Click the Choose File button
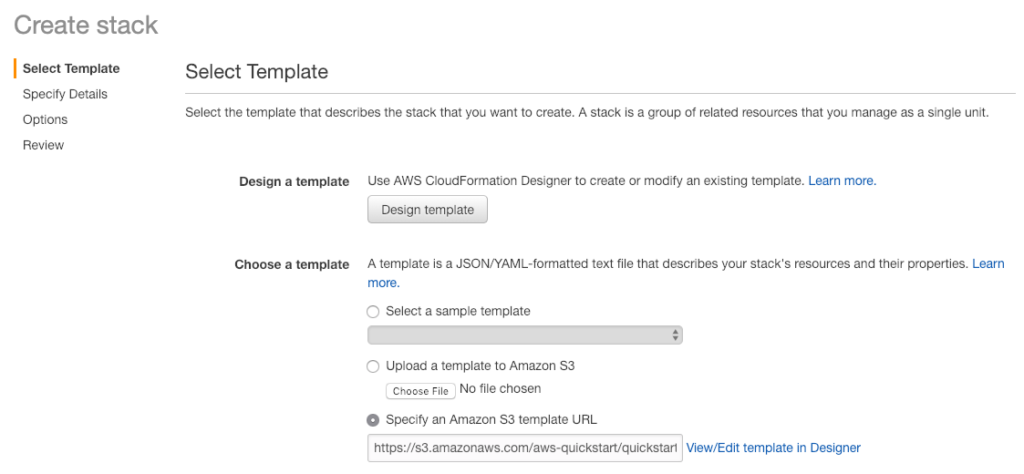The image size is (1024, 474). tap(420, 391)
